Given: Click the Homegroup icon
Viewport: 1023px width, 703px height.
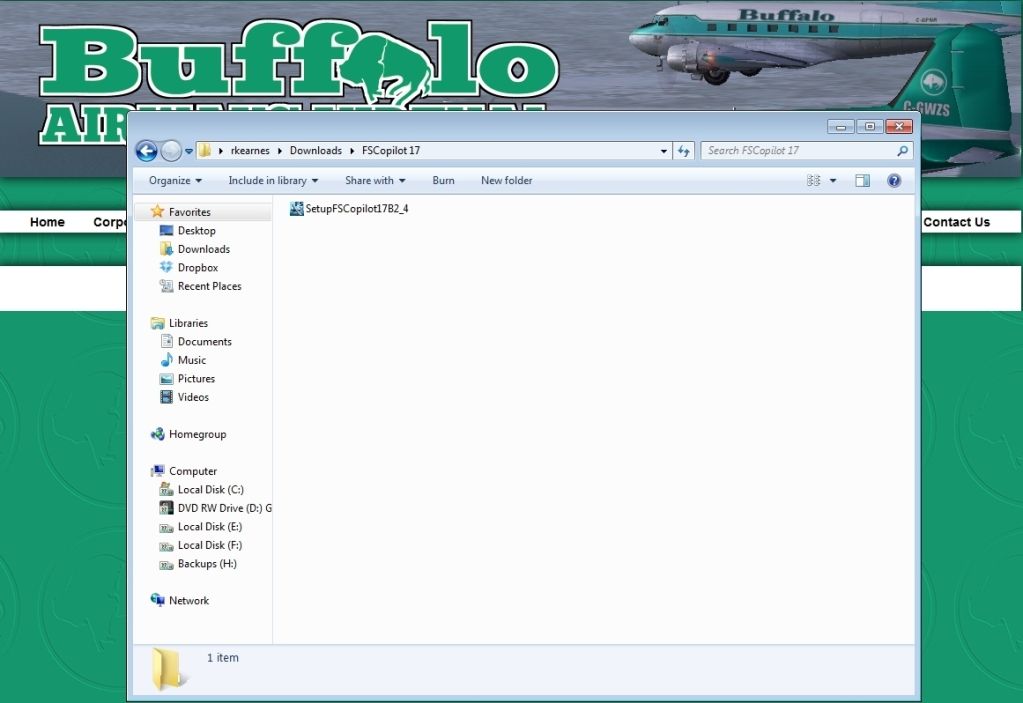Looking at the screenshot, I should click(x=157, y=434).
